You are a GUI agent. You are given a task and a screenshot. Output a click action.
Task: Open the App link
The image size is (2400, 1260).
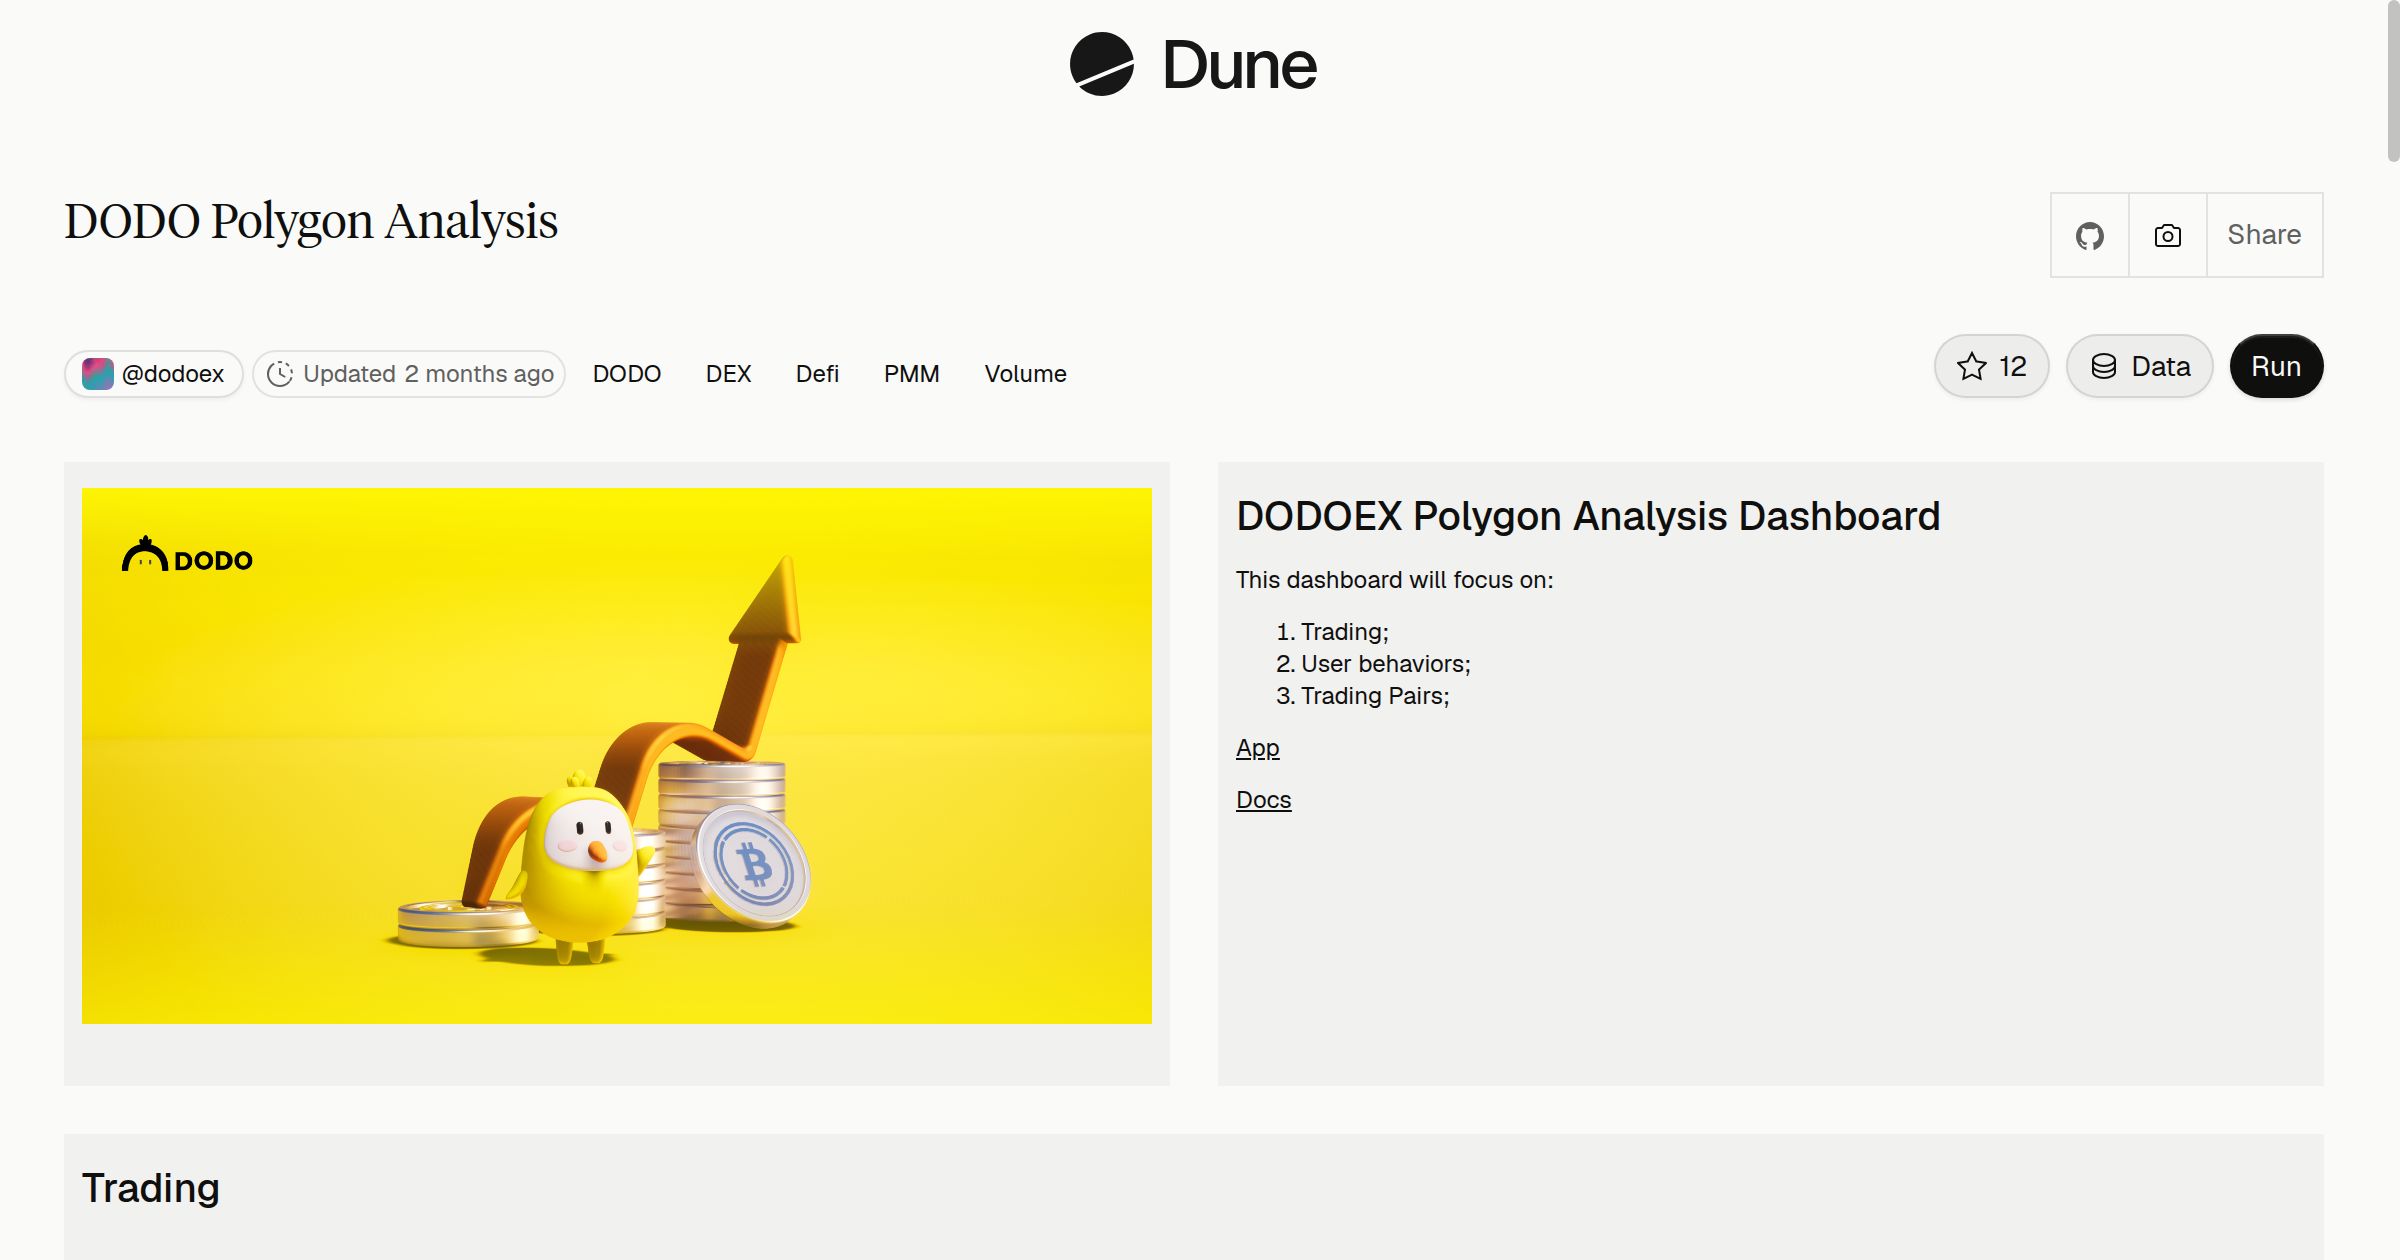pyautogui.click(x=1257, y=748)
